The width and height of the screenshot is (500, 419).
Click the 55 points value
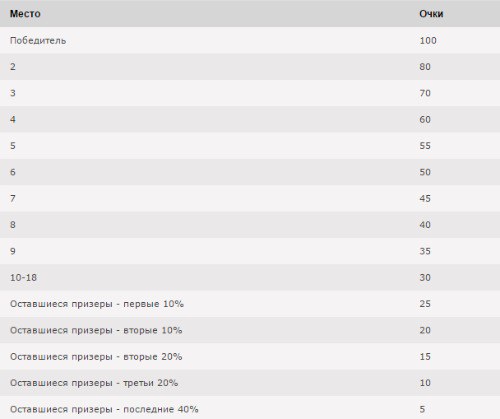tap(425, 146)
